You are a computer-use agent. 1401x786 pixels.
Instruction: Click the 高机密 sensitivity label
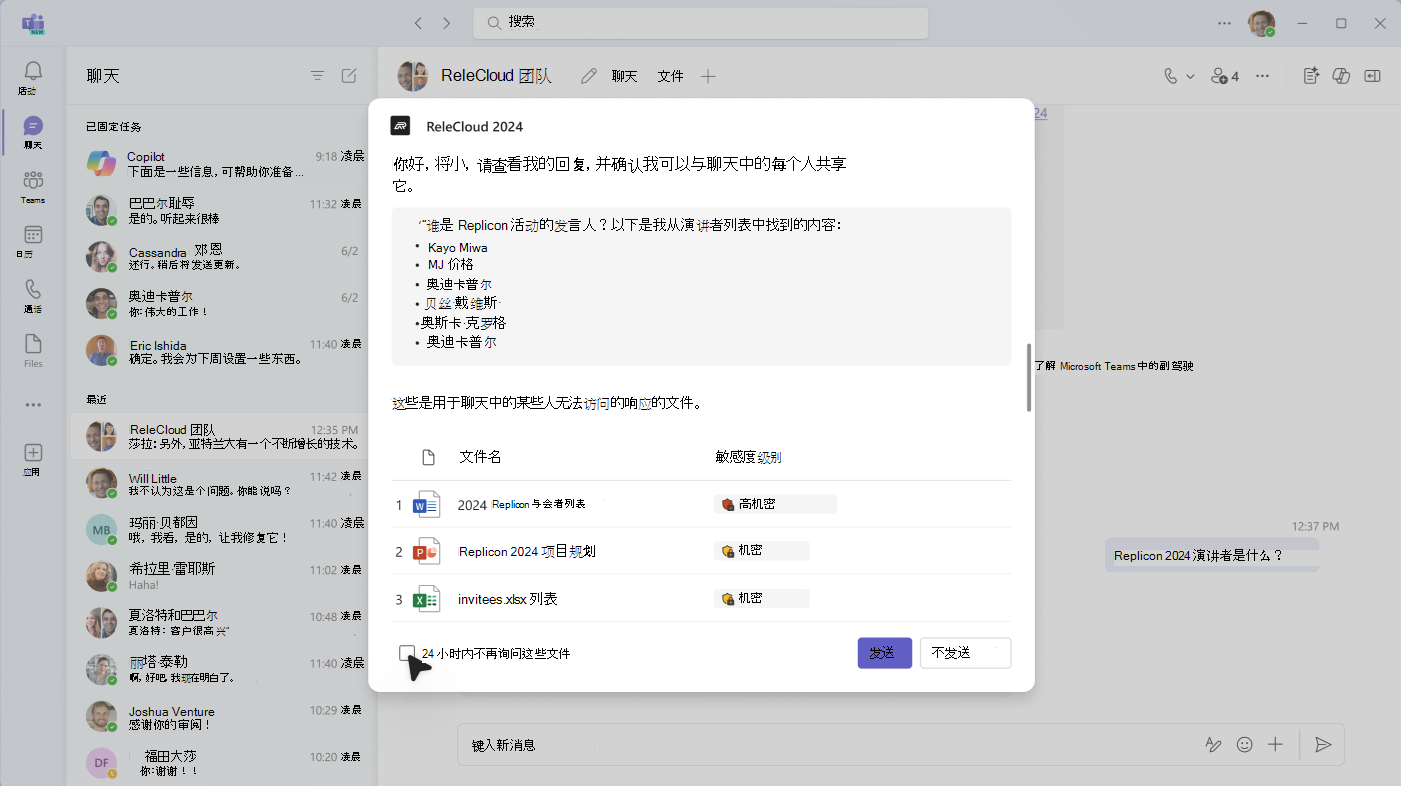coord(776,504)
